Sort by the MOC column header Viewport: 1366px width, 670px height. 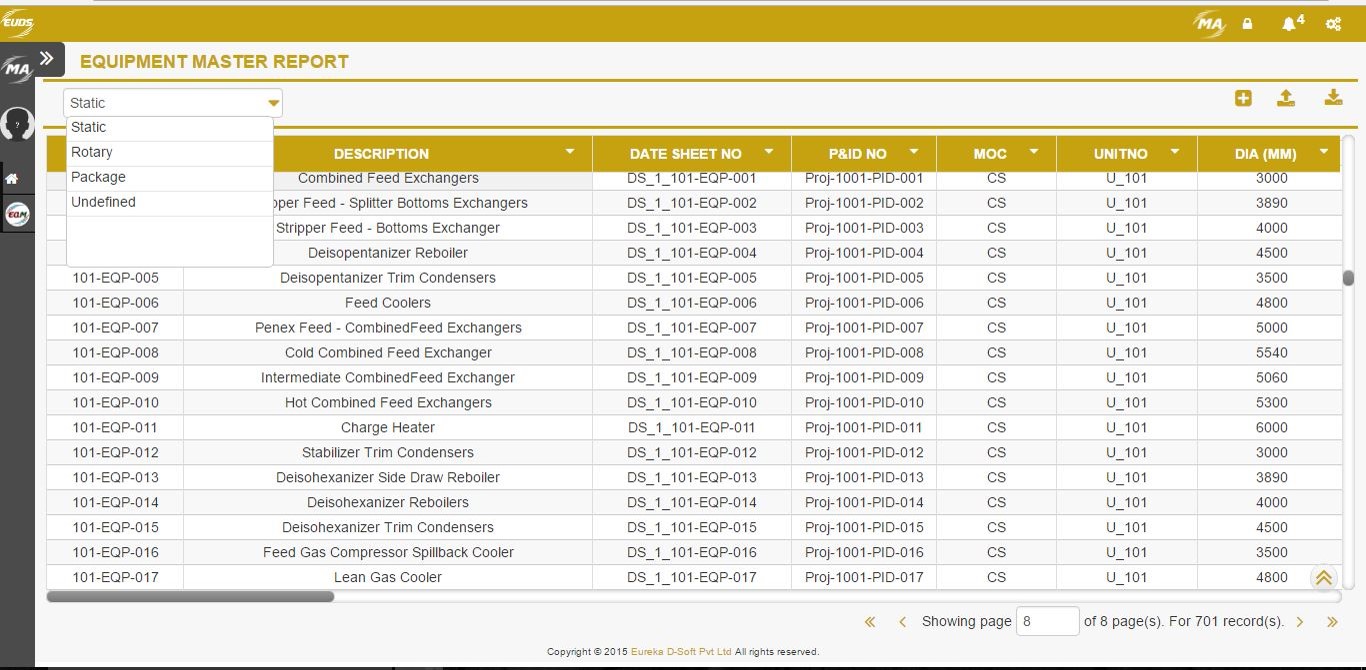point(991,154)
